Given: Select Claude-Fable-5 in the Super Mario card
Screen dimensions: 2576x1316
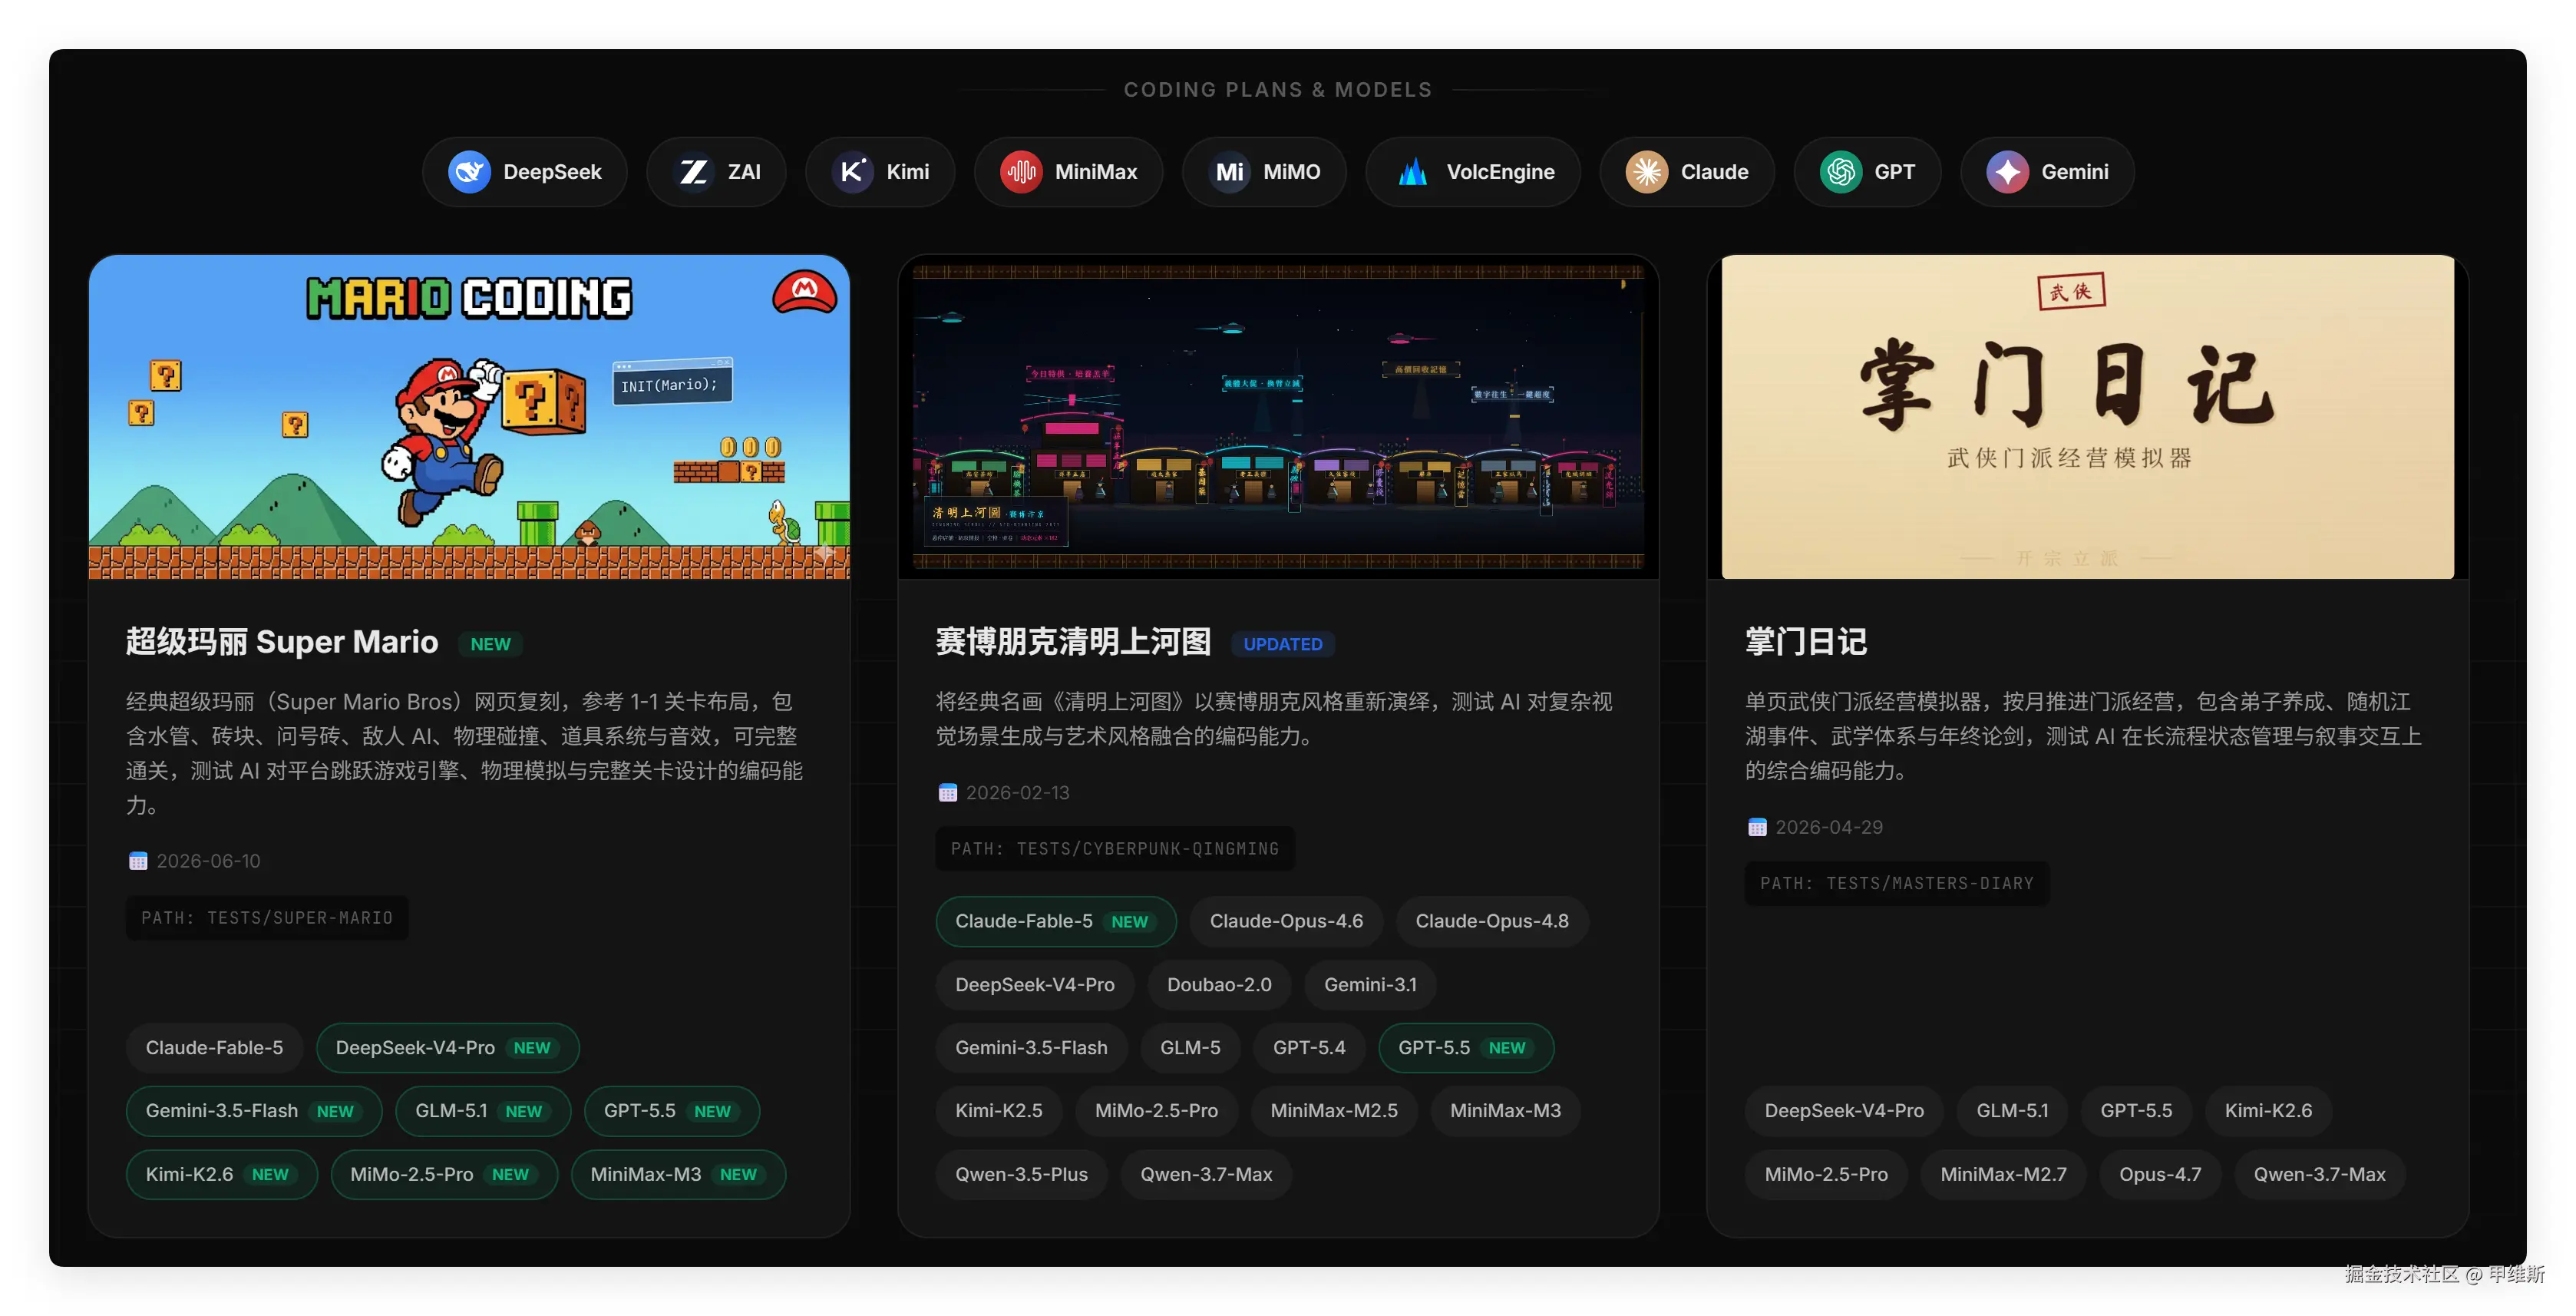Looking at the screenshot, I should (x=214, y=1048).
